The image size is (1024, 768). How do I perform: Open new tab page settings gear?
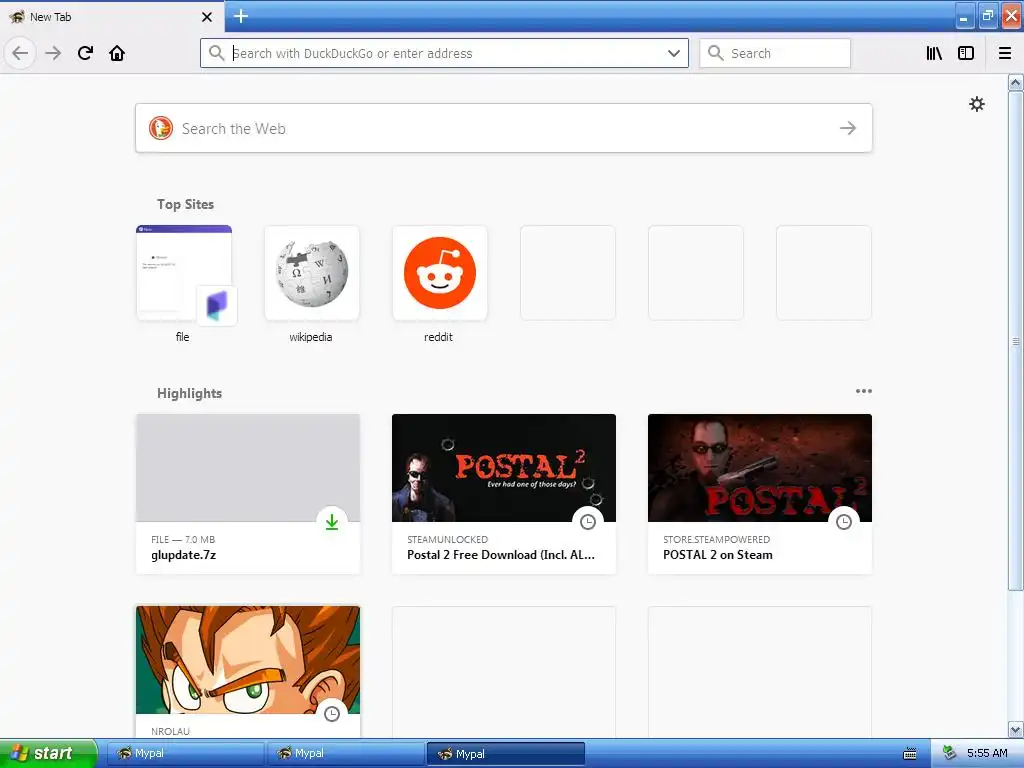(x=976, y=104)
